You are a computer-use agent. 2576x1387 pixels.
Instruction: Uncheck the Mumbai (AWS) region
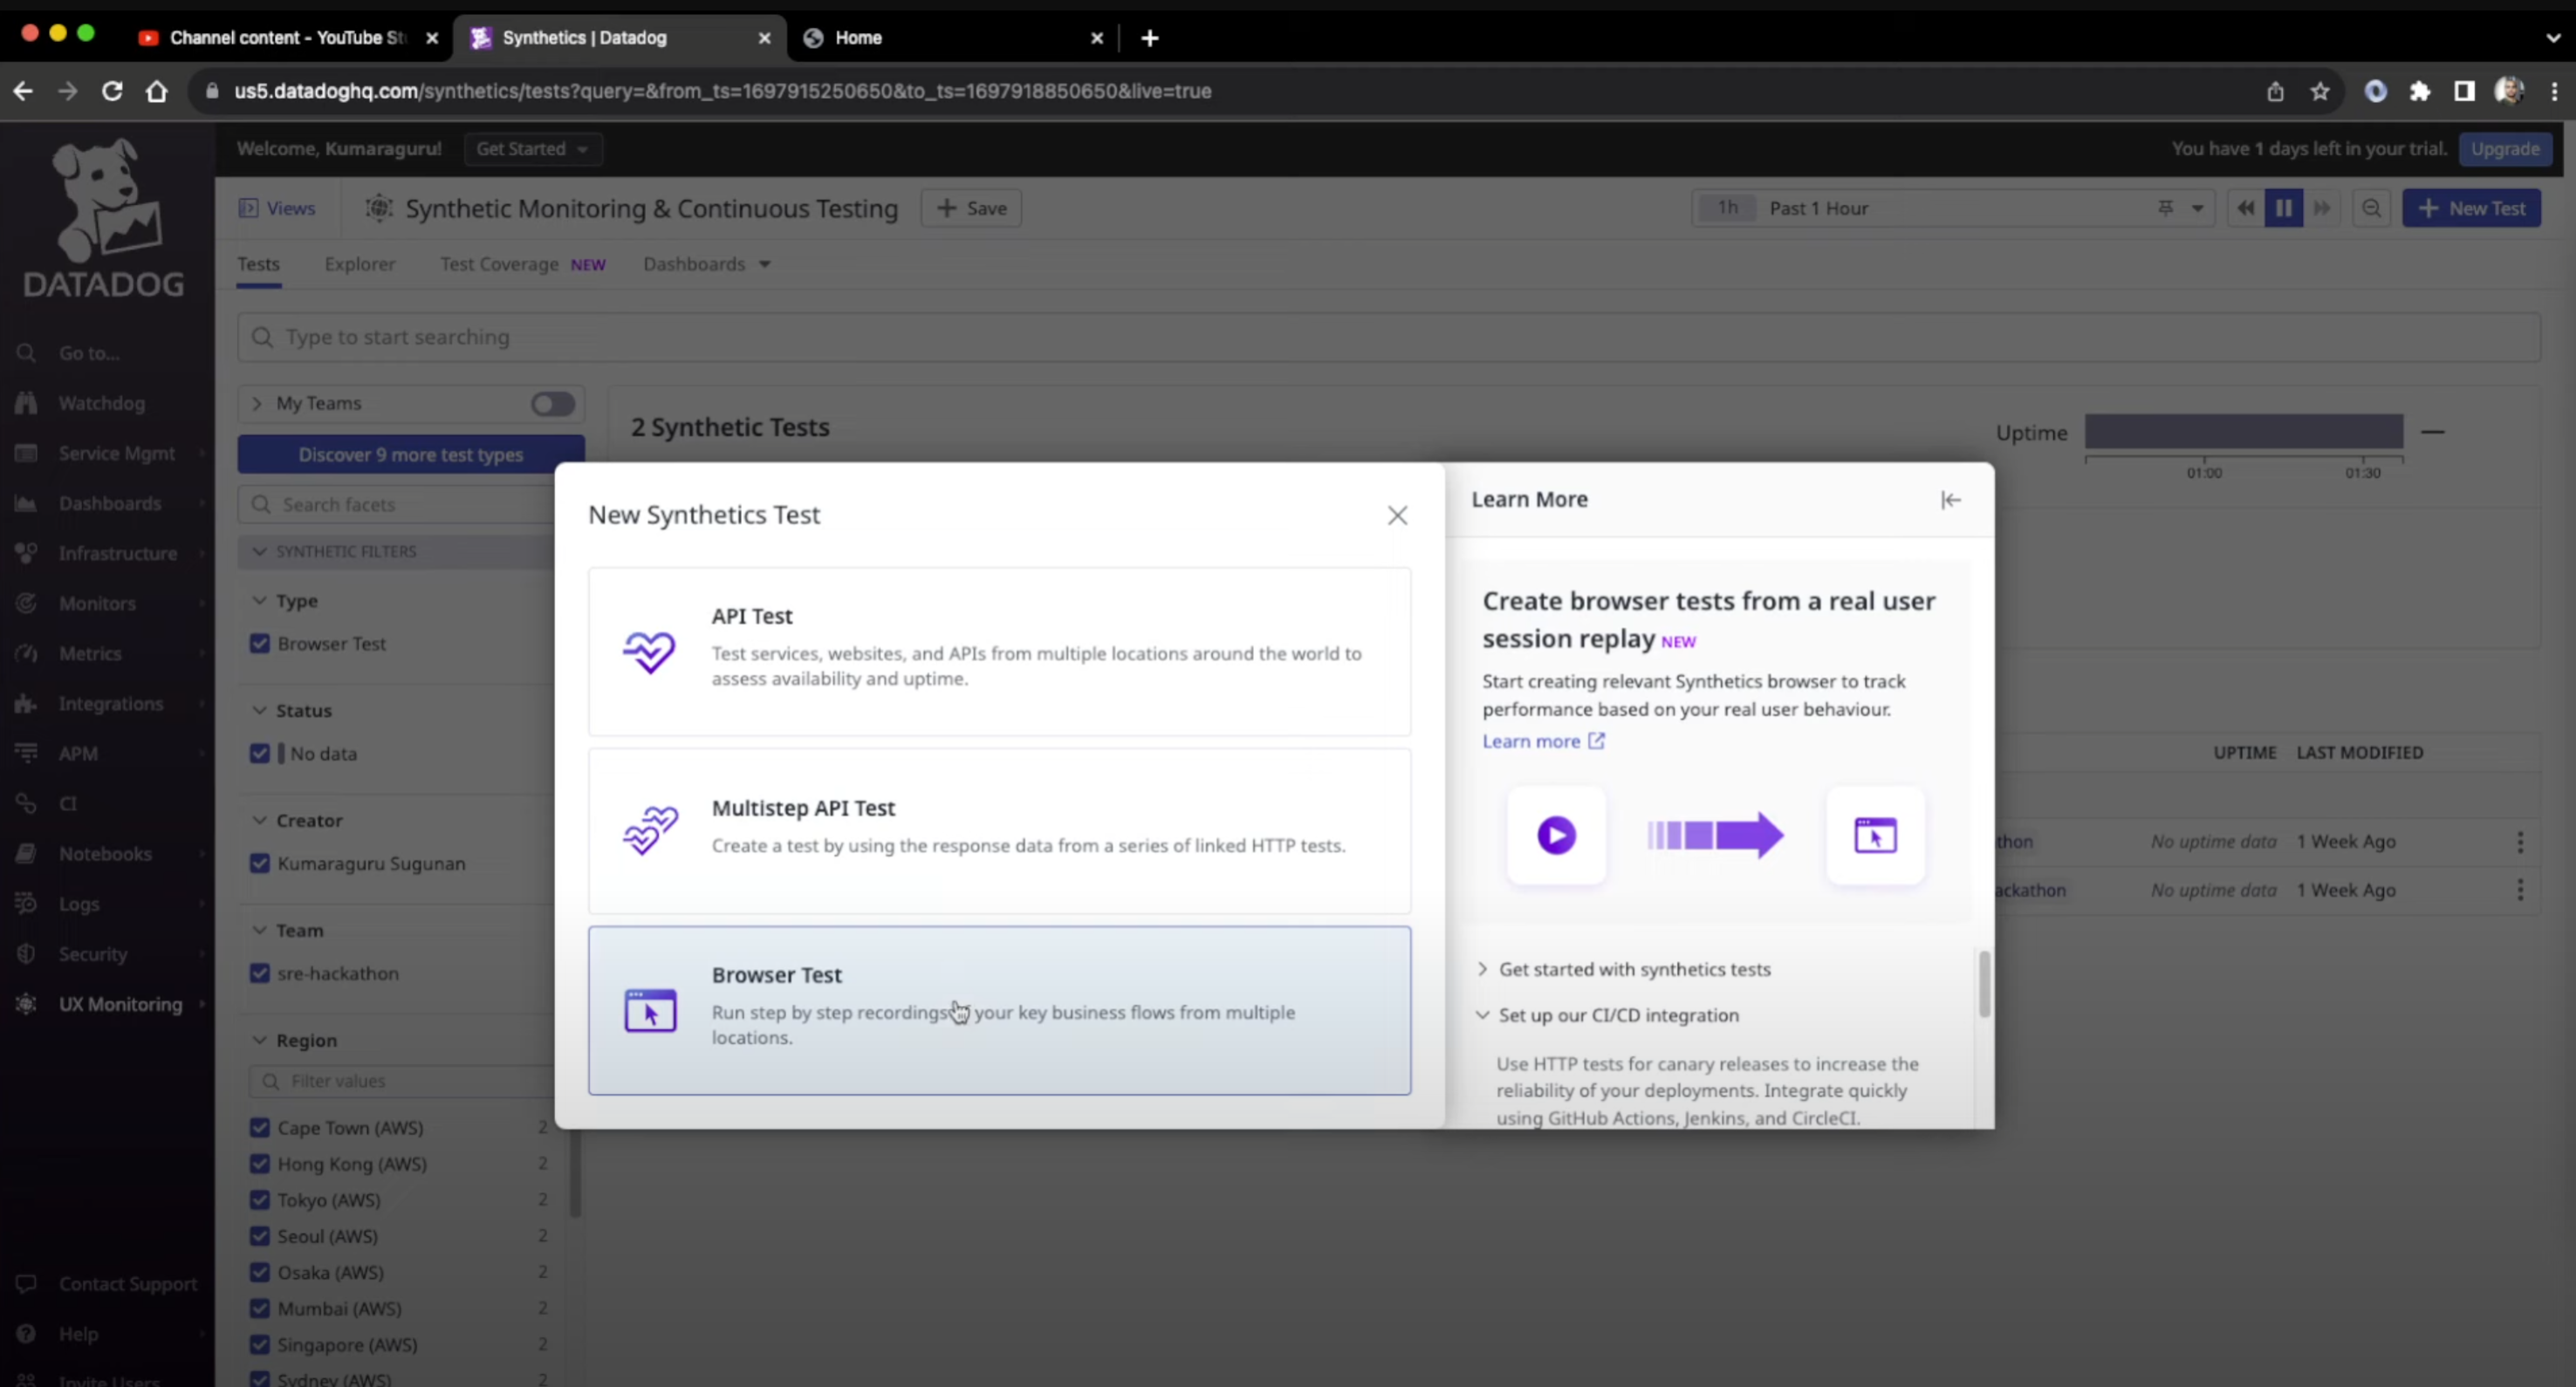coord(260,1308)
